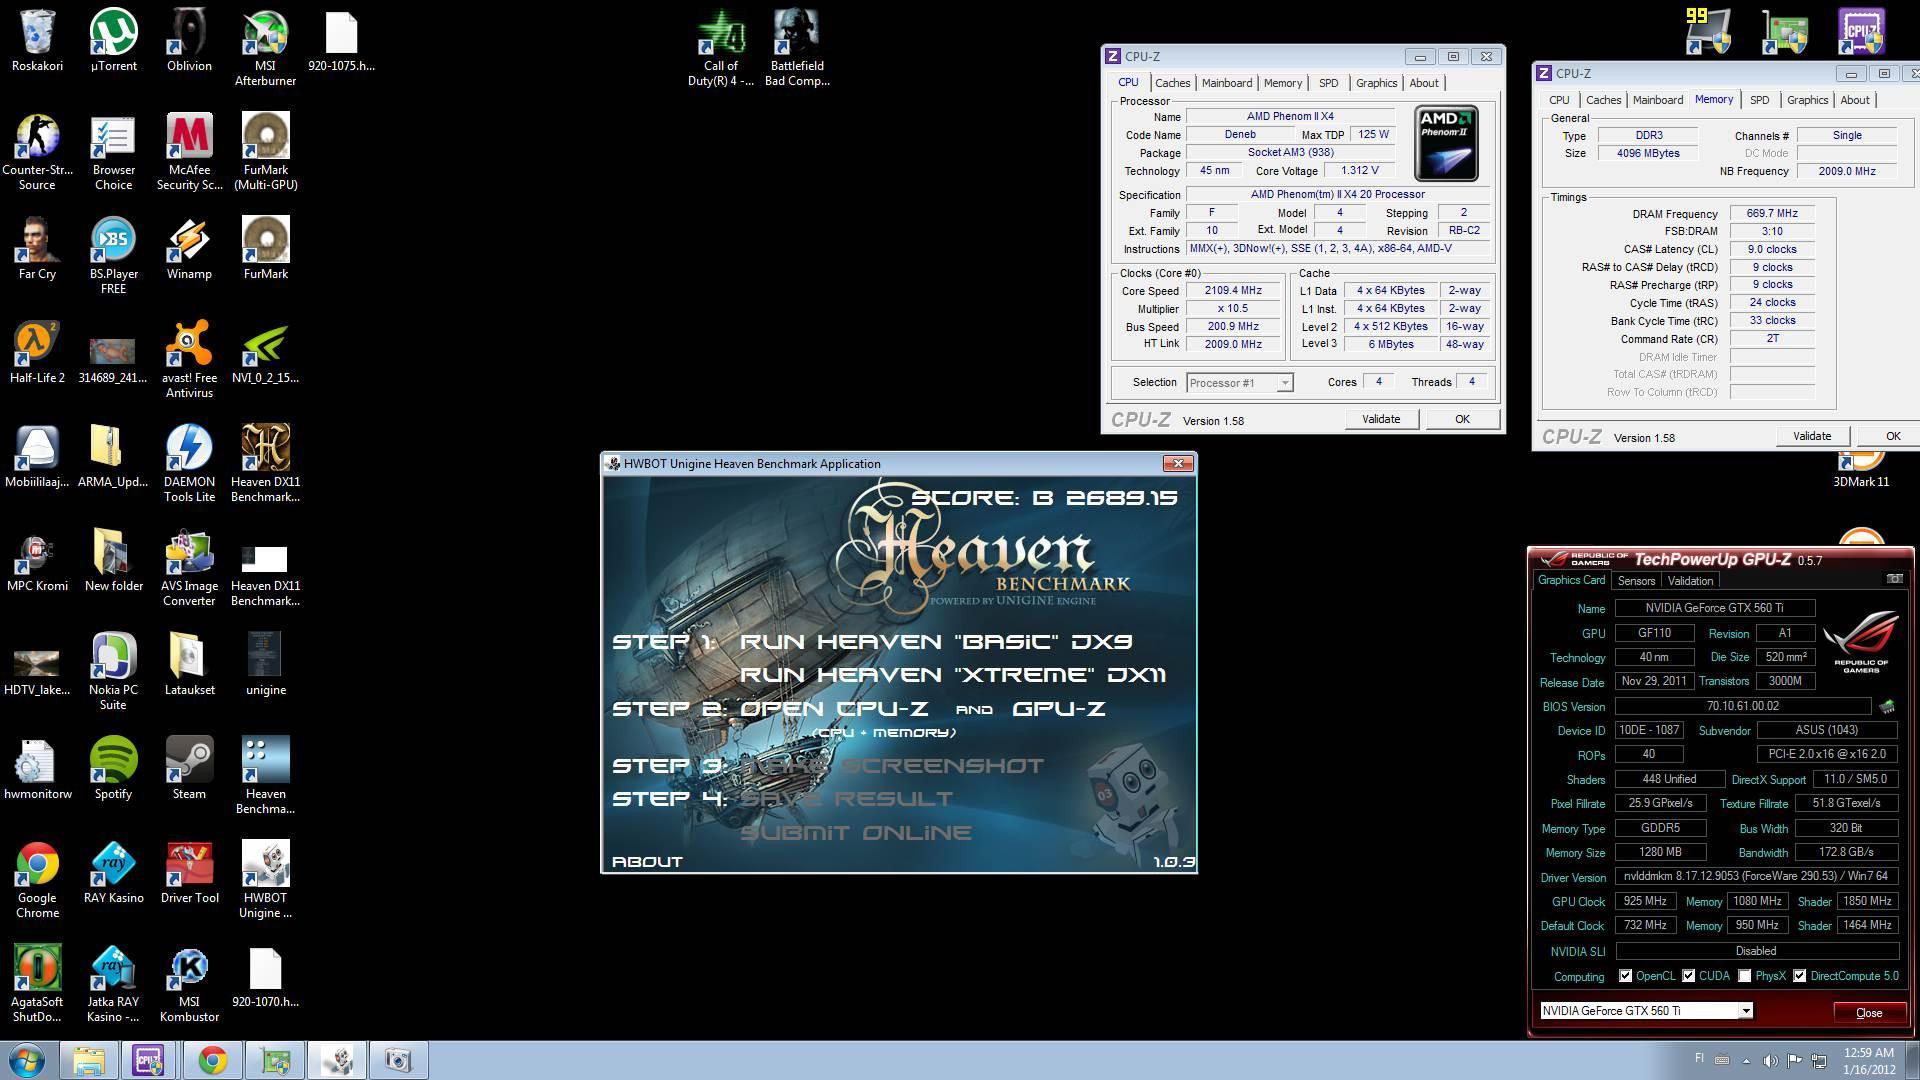
Task: Switch to Sensors tab in GPU-Z
Action: tap(1636, 581)
